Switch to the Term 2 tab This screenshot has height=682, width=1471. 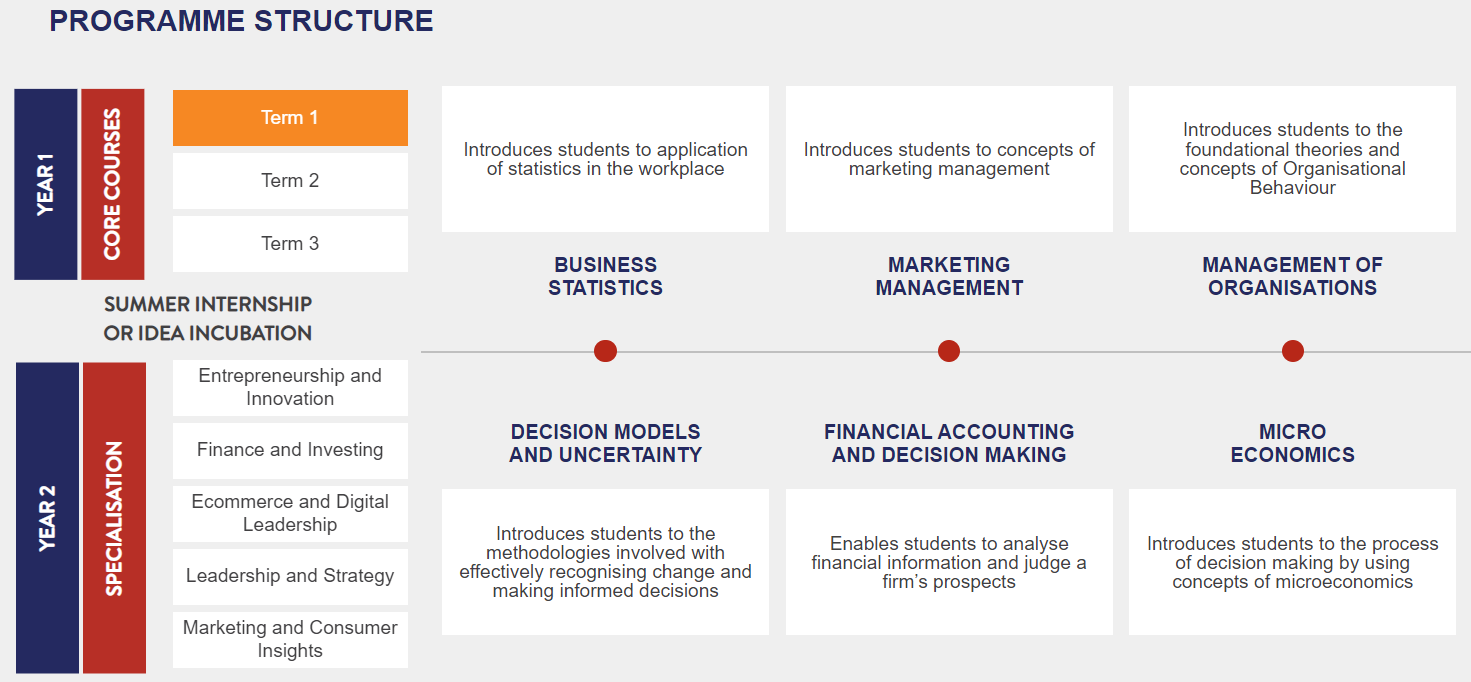[290, 181]
